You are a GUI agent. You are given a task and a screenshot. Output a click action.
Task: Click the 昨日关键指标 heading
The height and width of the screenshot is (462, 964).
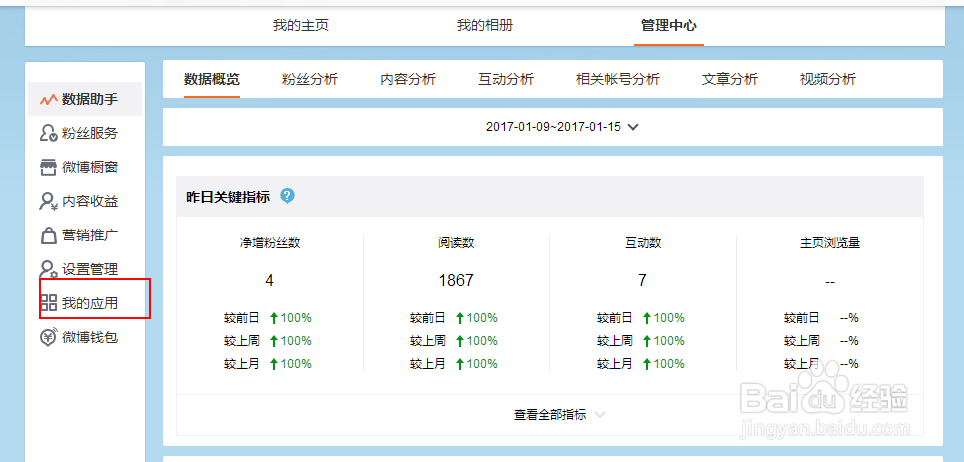click(228, 197)
